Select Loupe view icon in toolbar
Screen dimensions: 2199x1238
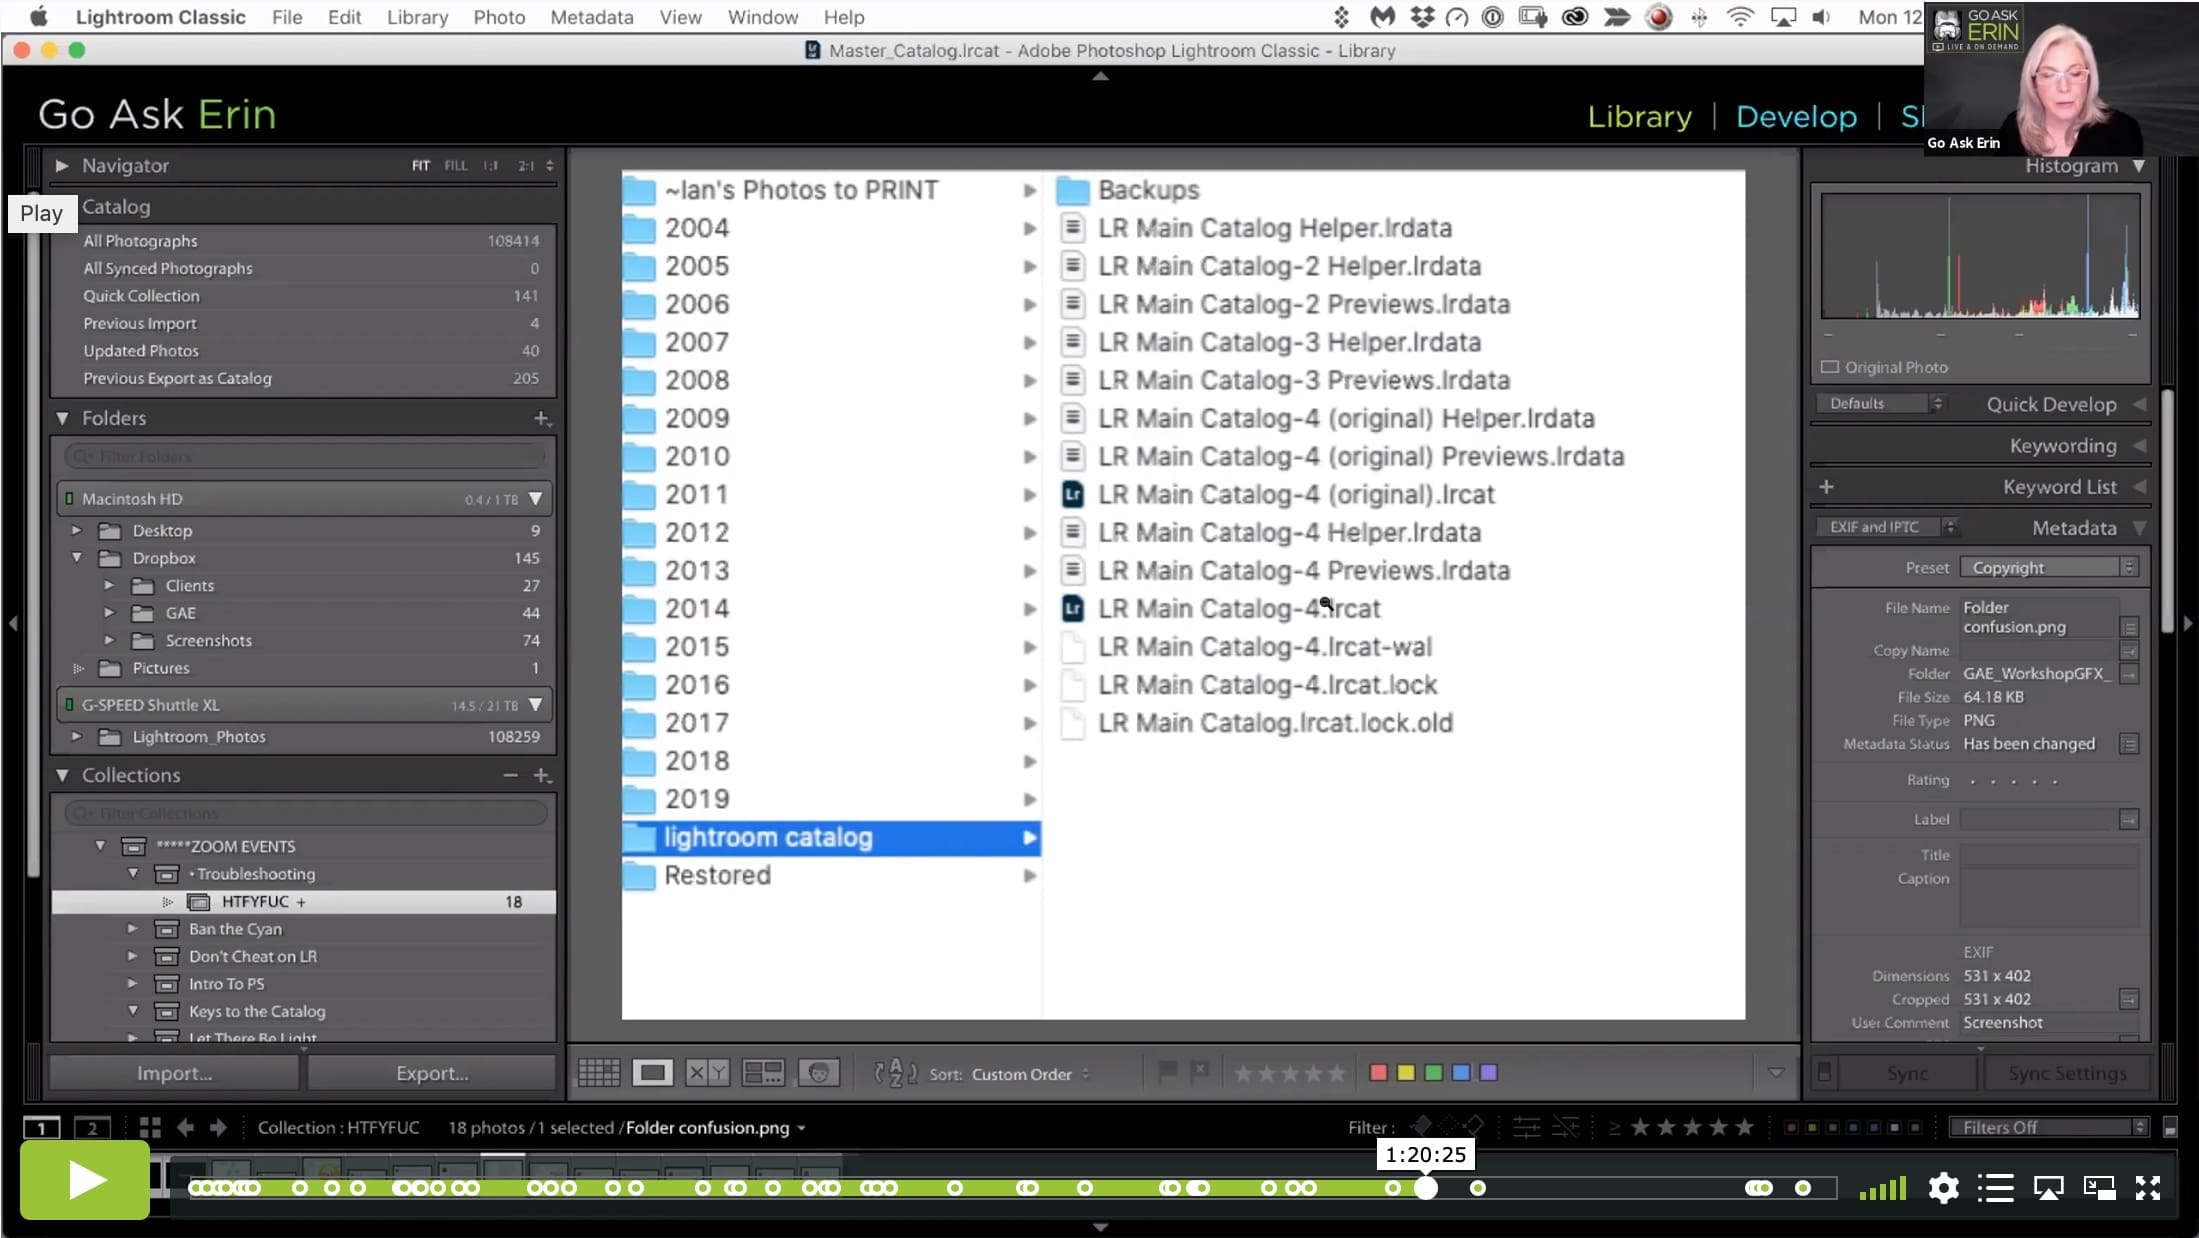click(652, 1073)
